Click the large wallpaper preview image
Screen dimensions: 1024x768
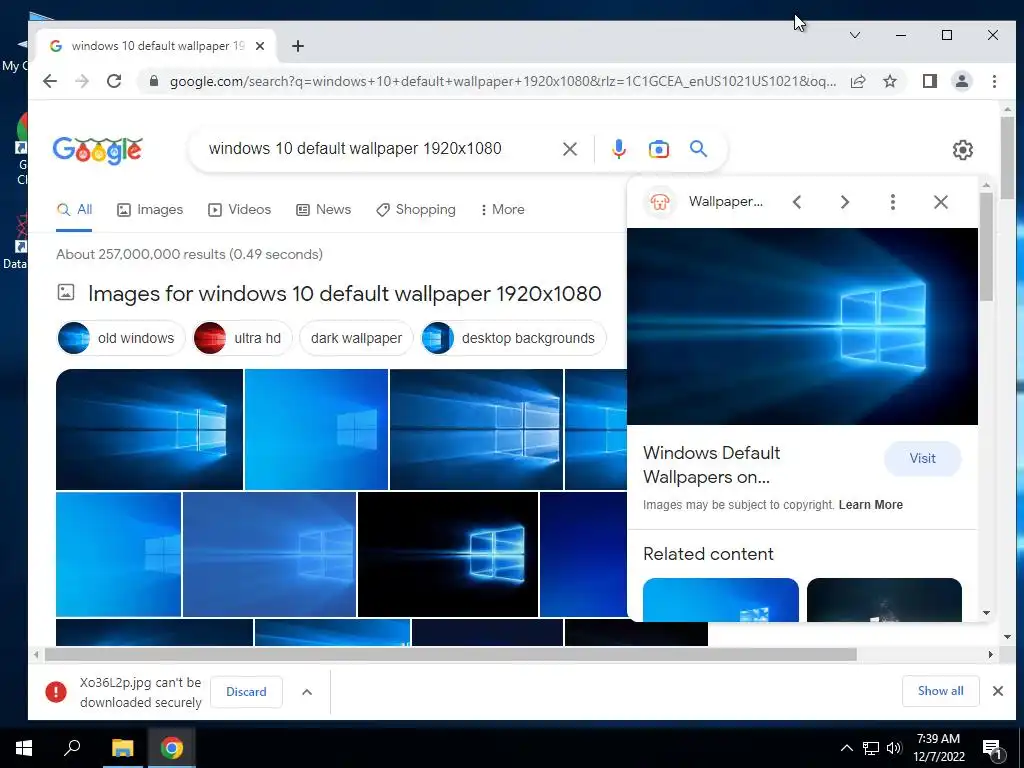point(802,327)
